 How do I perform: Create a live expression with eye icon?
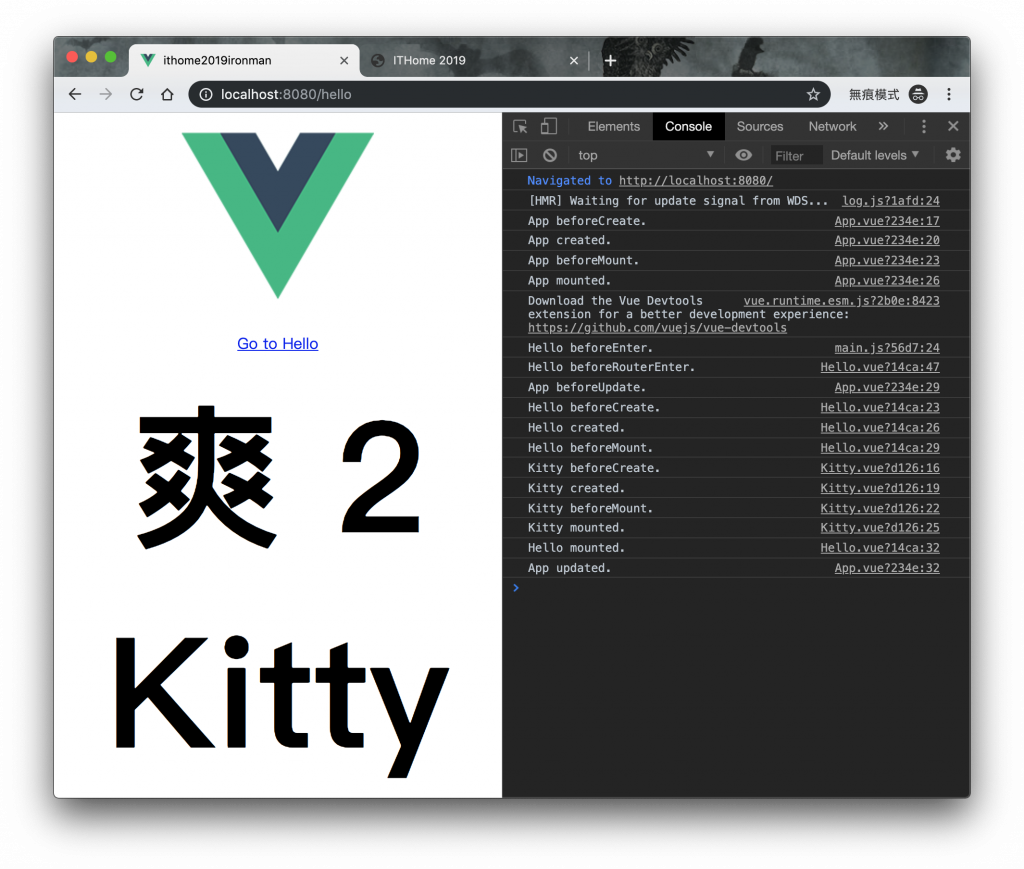[743, 155]
